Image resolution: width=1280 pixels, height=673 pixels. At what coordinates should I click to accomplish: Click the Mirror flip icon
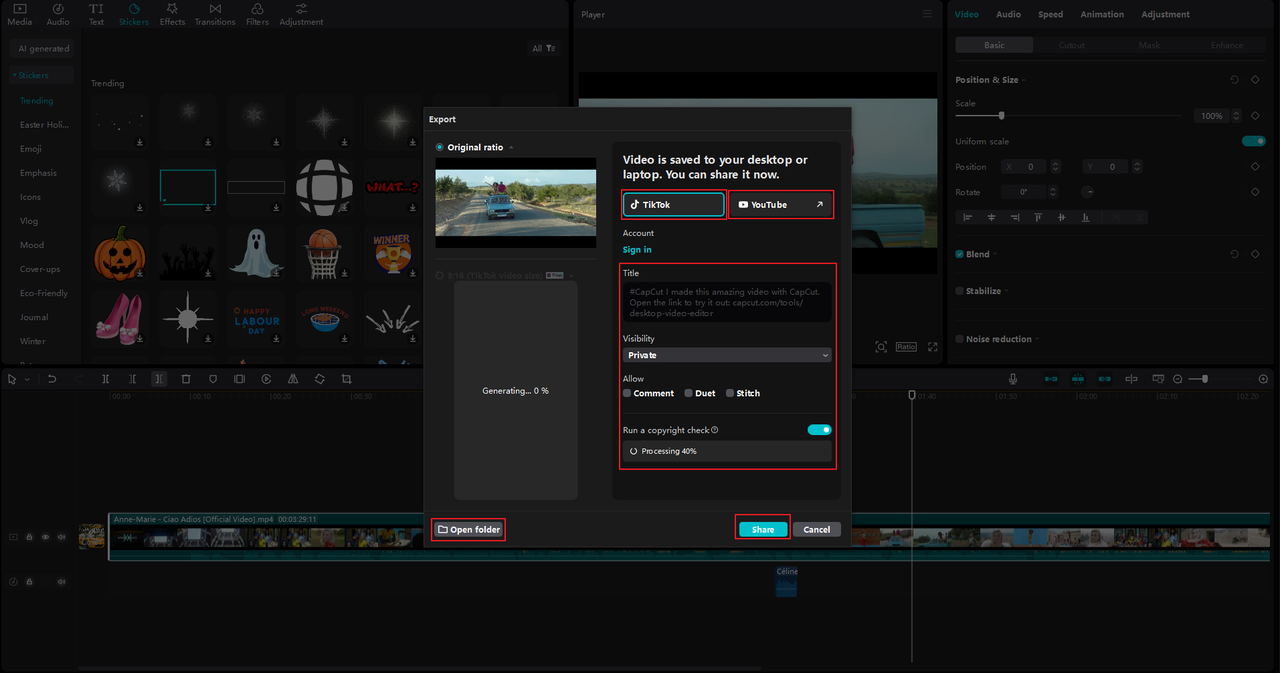coord(293,379)
